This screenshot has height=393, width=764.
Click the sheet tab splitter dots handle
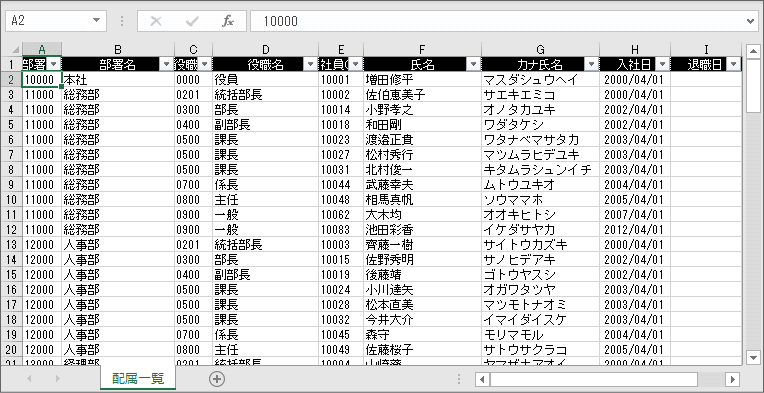point(458,379)
